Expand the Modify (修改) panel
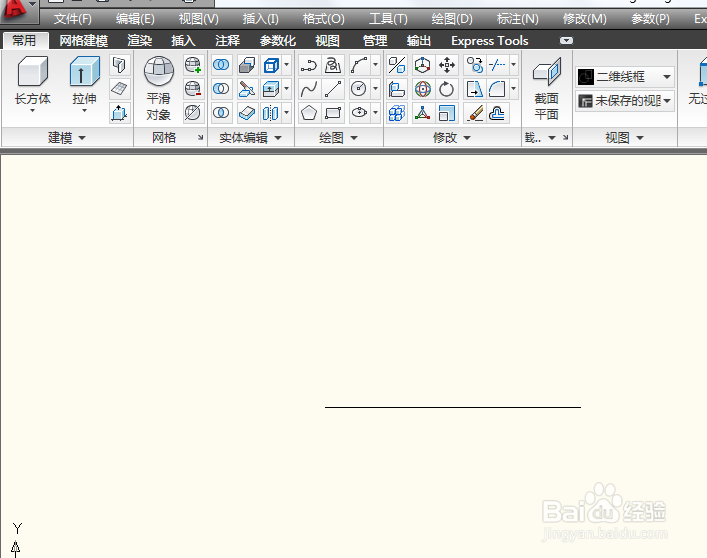Image resolution: width=707 pixels, height=558 pixels. click(452, 137)
